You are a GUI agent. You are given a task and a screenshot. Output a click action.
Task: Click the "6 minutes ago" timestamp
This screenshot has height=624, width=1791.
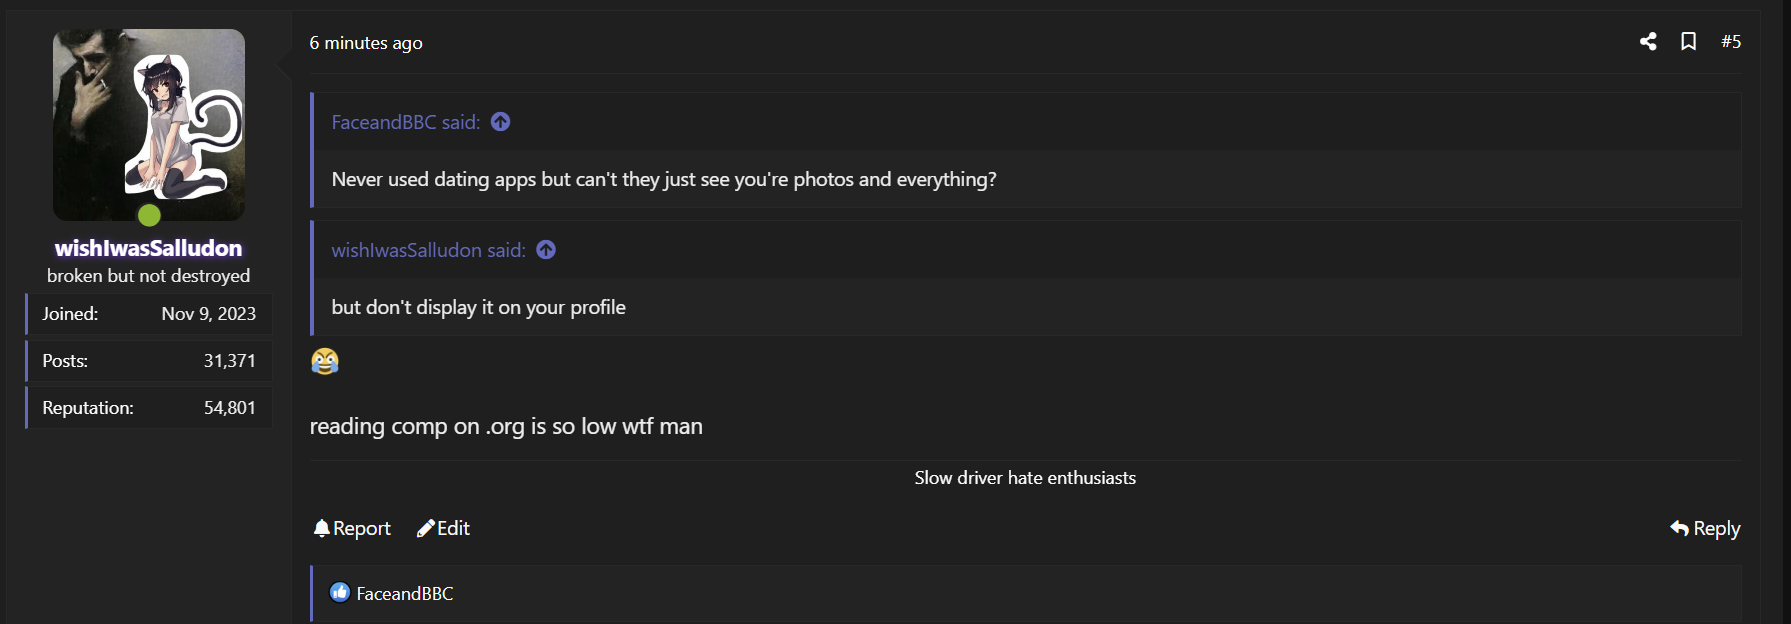point(366,43)
